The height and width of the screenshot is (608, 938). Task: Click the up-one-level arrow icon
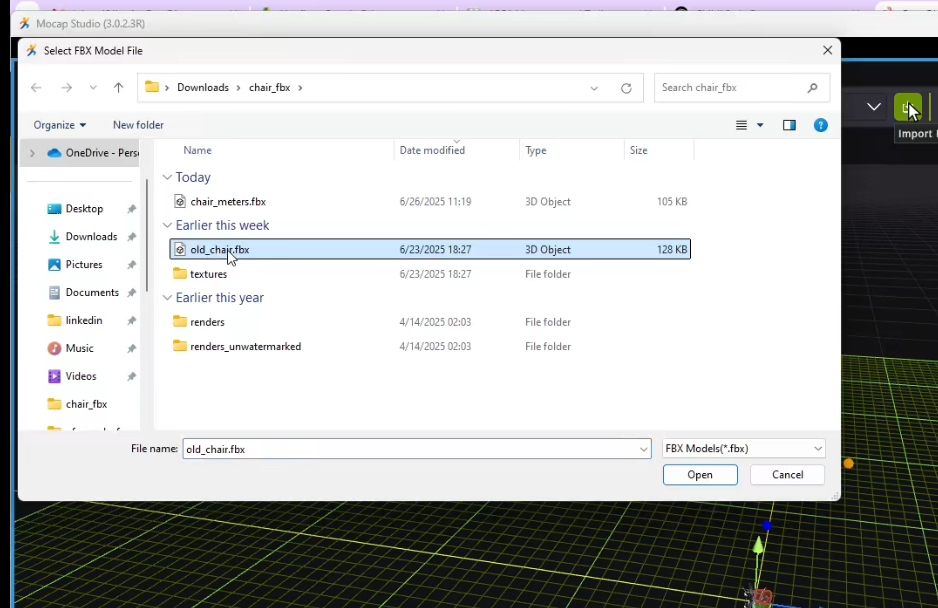click(118, 87)
